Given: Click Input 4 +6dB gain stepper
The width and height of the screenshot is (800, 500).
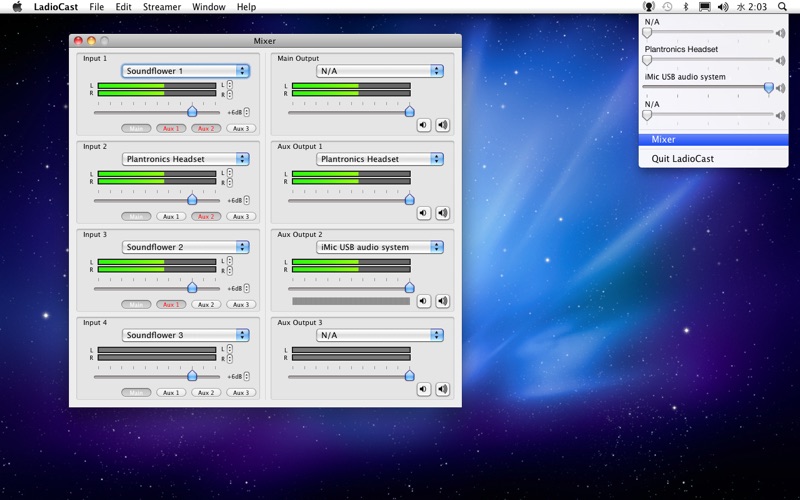Looking at the screenshot, I should coord(246,377).
